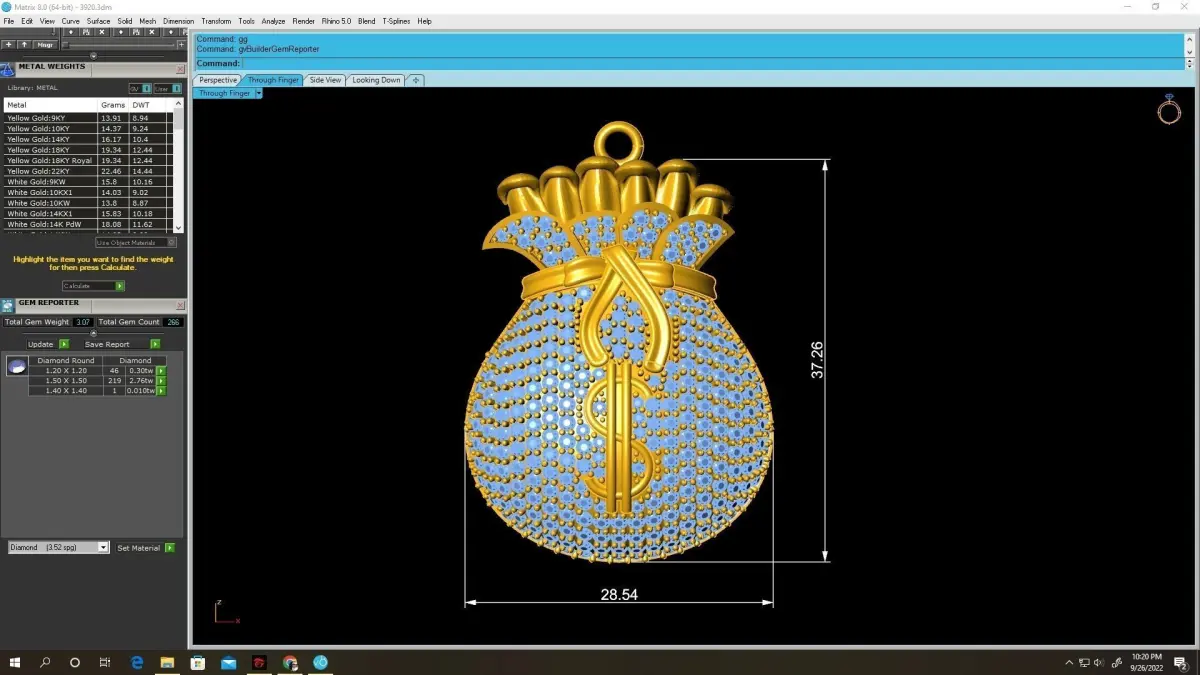Add a new viewport tab with plus icon
This screenshot has height=675, width=1200.
click(416, 80)
